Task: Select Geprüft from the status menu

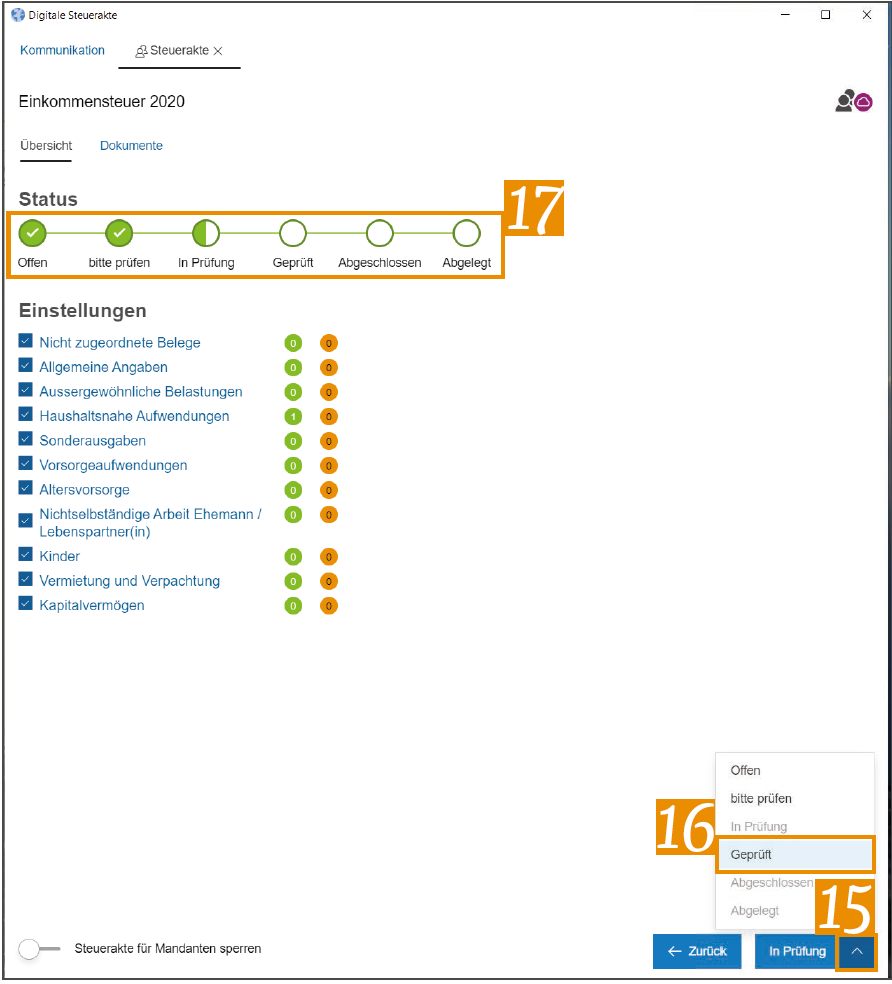Action: (x=795, y=855)
